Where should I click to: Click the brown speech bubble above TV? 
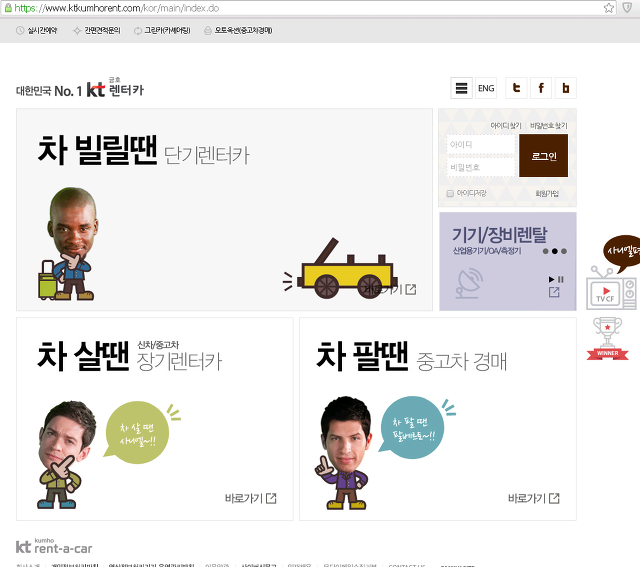(623, 252)
